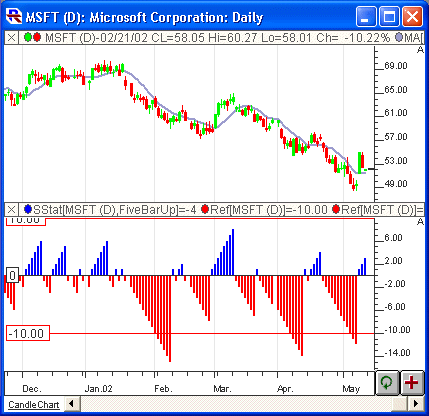Click the Mar. date axis label
The height and width of the screenshot is (416, 429).
coord(222,389)
